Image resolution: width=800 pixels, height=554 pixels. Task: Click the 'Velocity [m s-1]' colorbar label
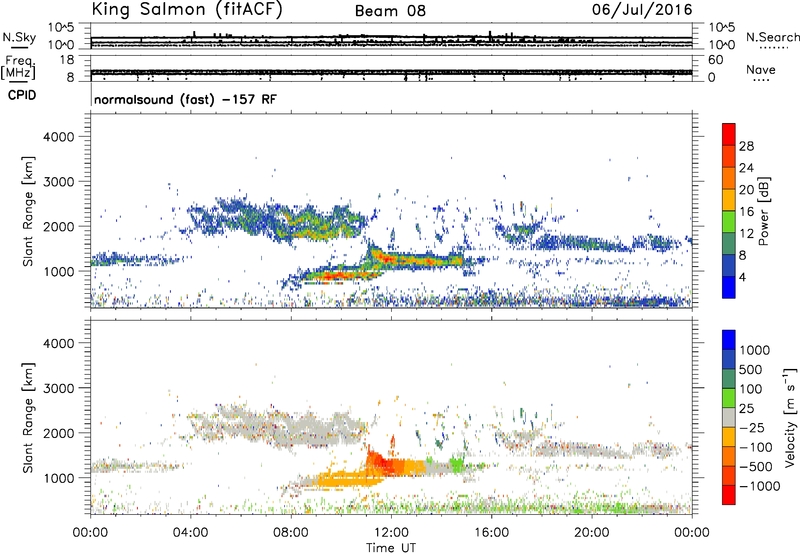pyautogui.click(x=790, y=417)
